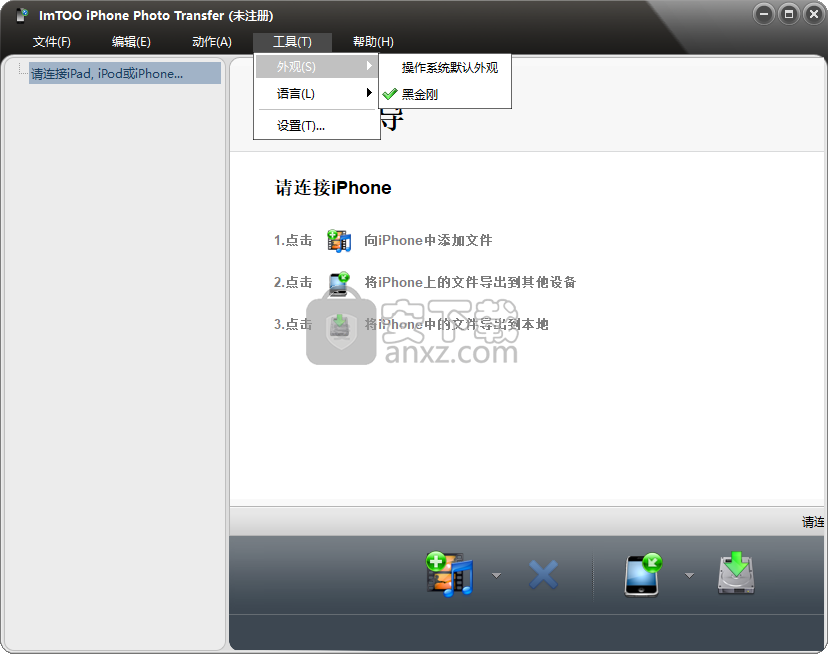Minimize the ImTOO window

point(764,14)
